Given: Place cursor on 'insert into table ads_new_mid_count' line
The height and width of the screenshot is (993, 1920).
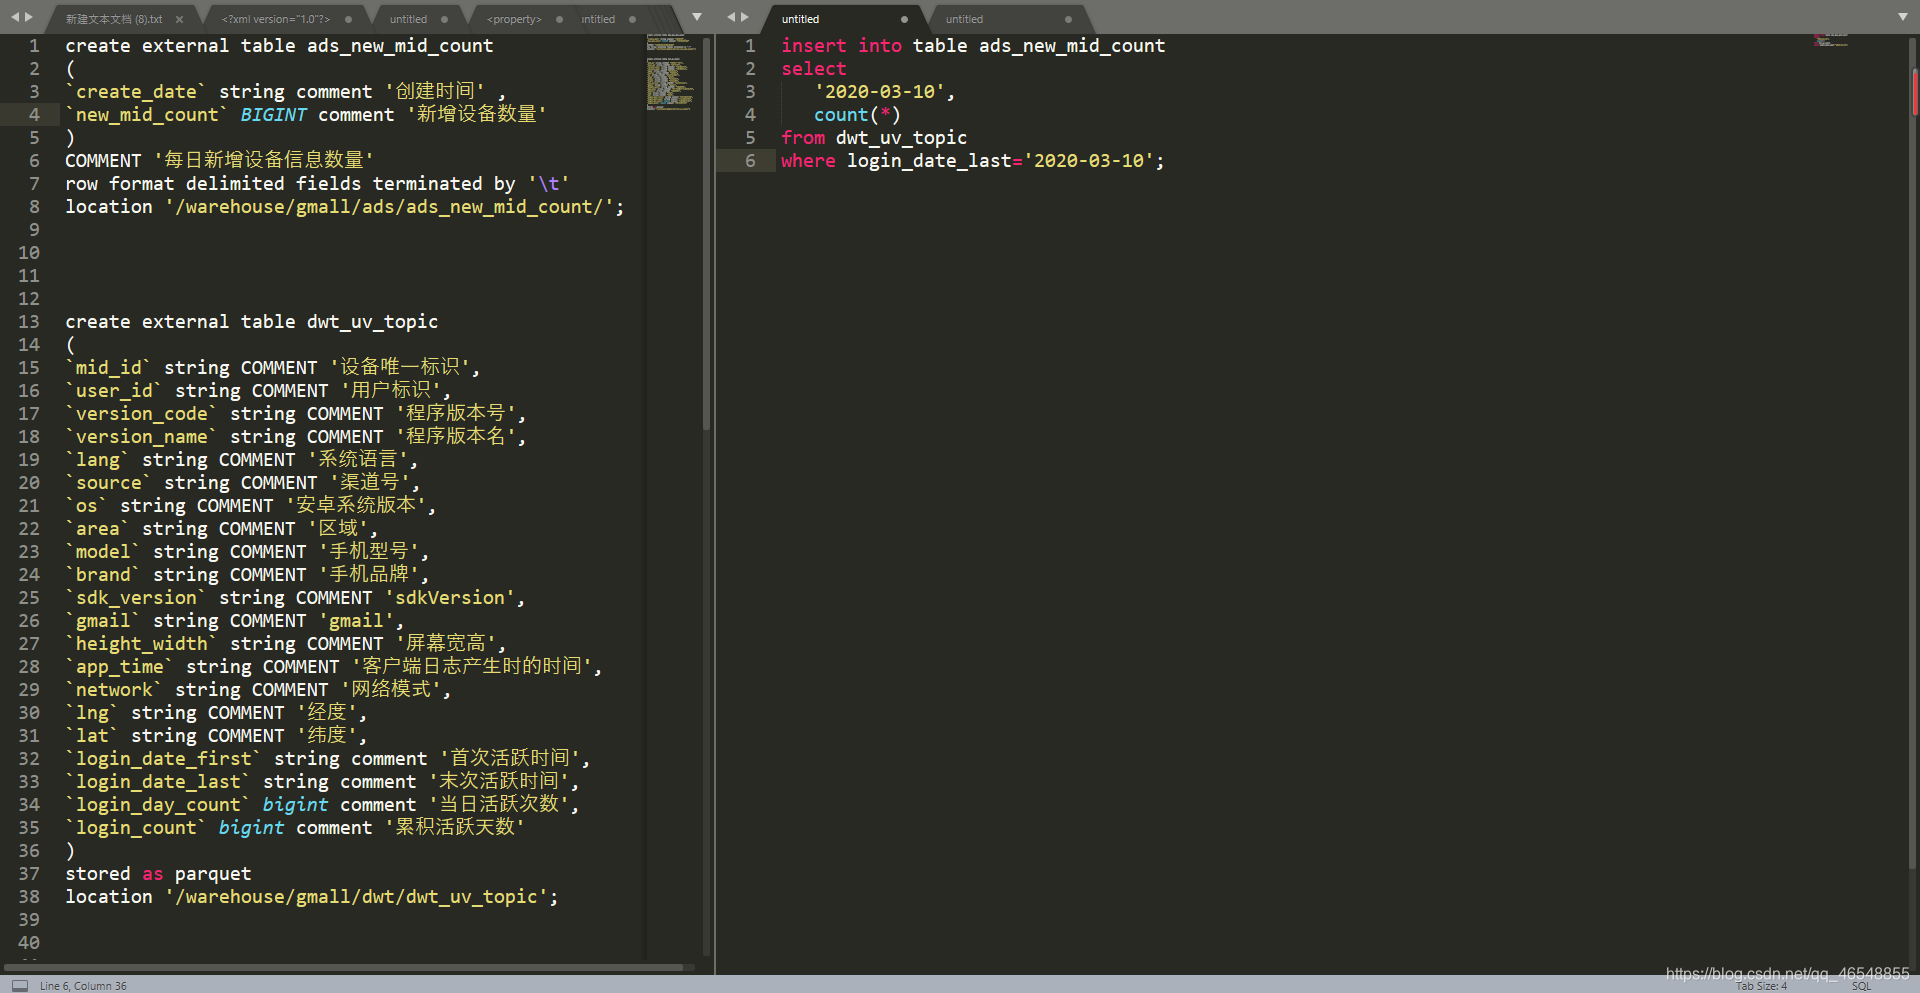Looking at the screenshot, I should click(973, 46).
